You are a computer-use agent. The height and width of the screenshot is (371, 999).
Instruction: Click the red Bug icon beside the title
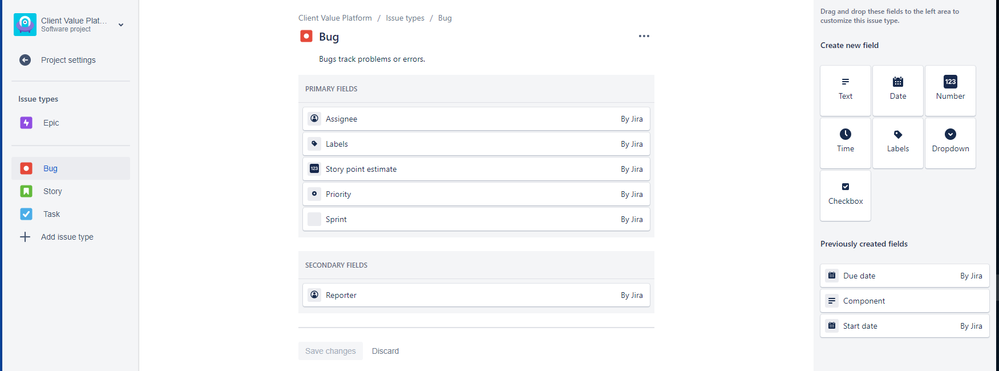[306, 36]
